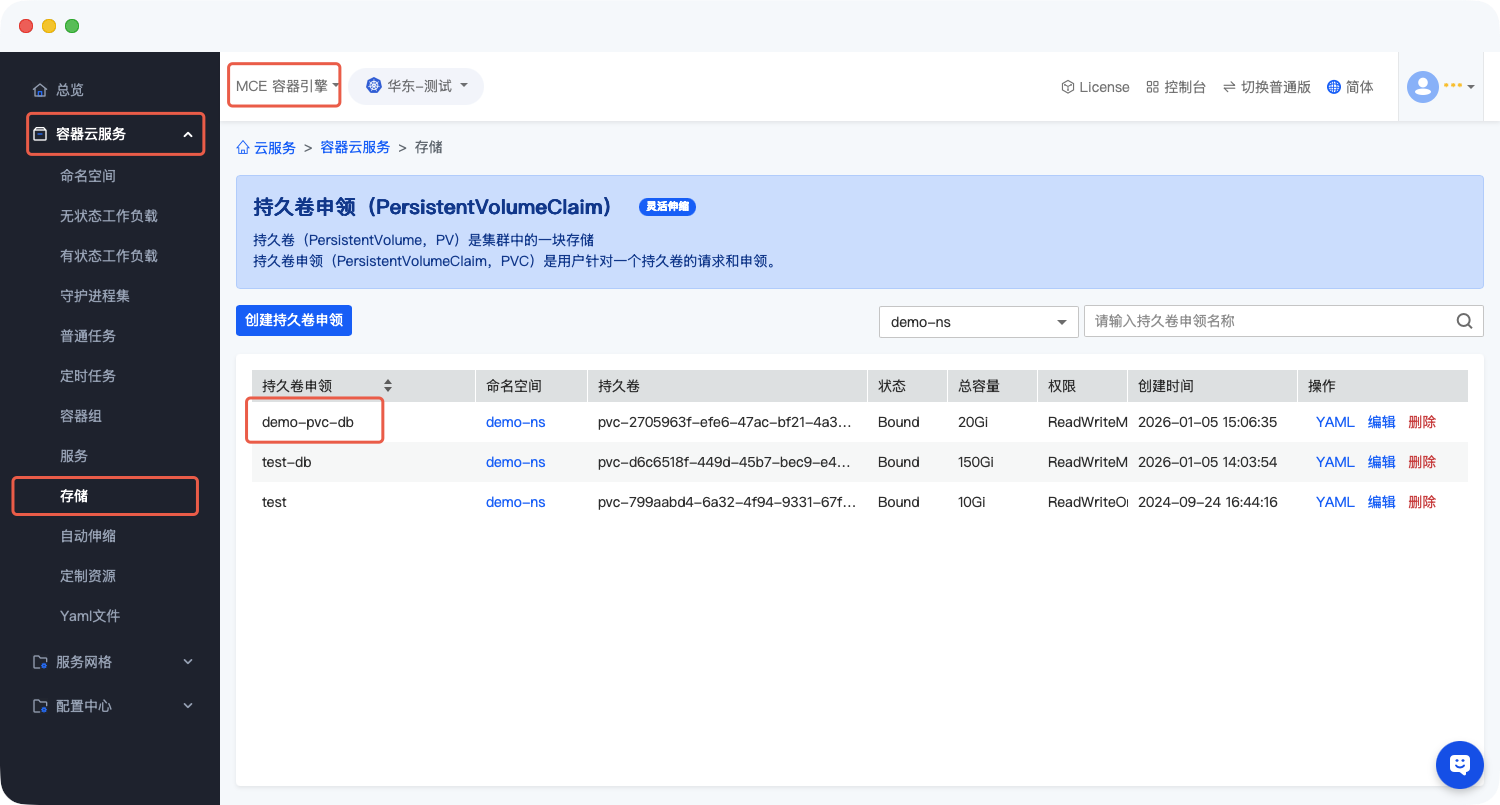This screenshot has width=1500, height=805.
Task: Click the globe language icon
Action: (x=1333, y=87)
